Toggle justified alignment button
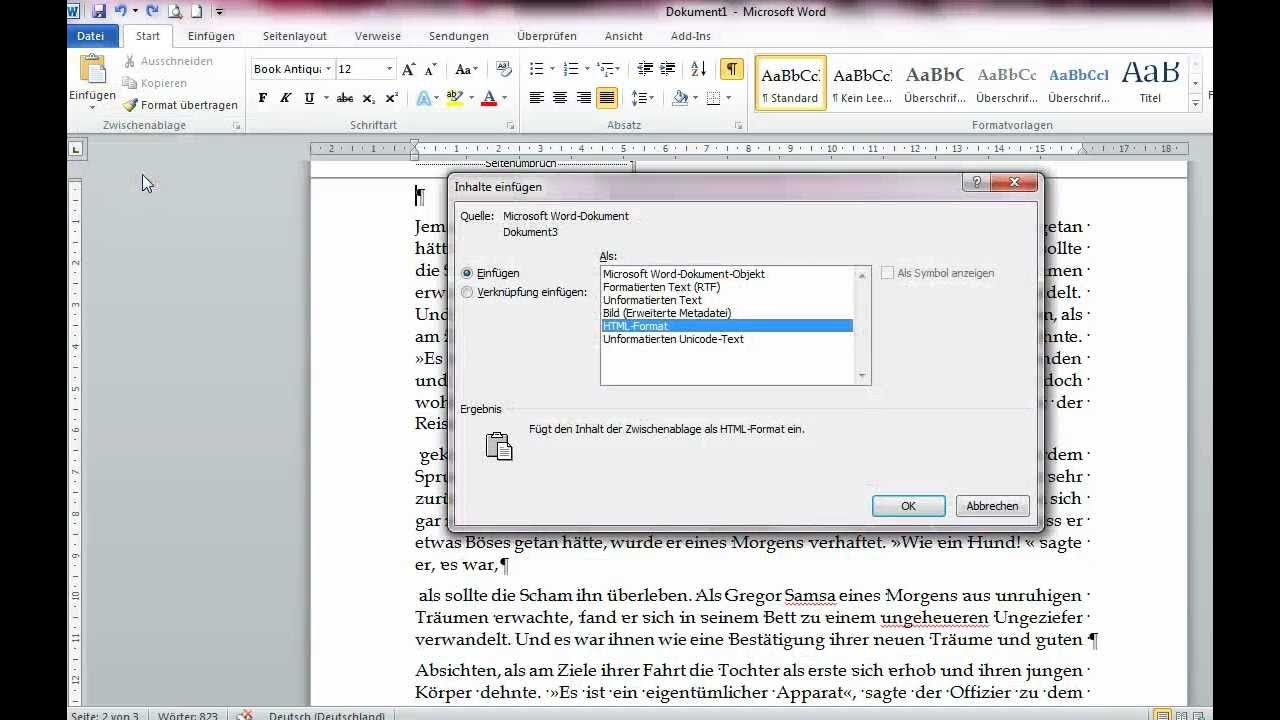The image size is (1280, 720). tap(606, 98)
